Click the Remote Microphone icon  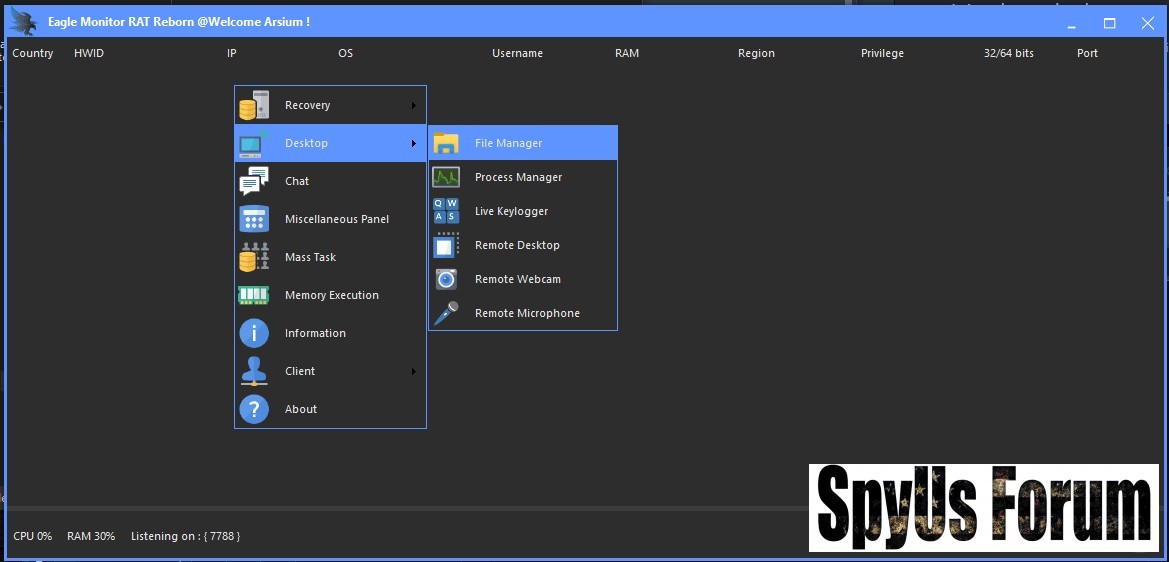click(x=446, y=313)
